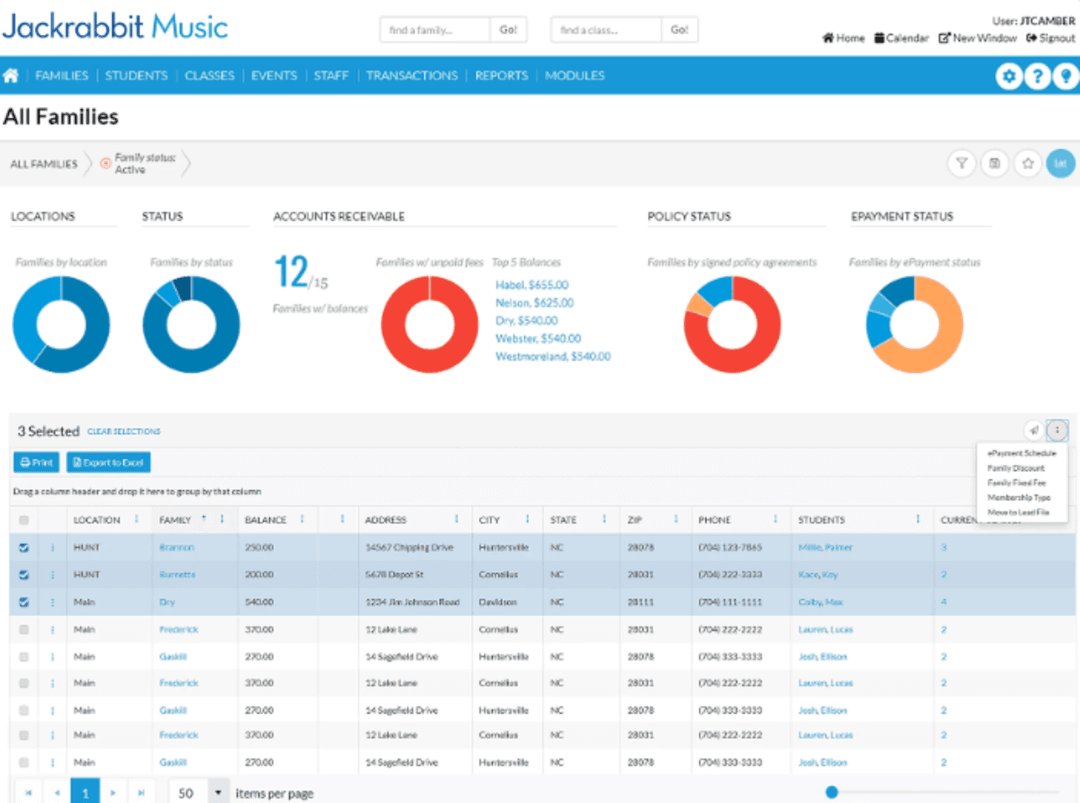Click the send announcement icon above the grid menu

click(x=1034, y=430)
